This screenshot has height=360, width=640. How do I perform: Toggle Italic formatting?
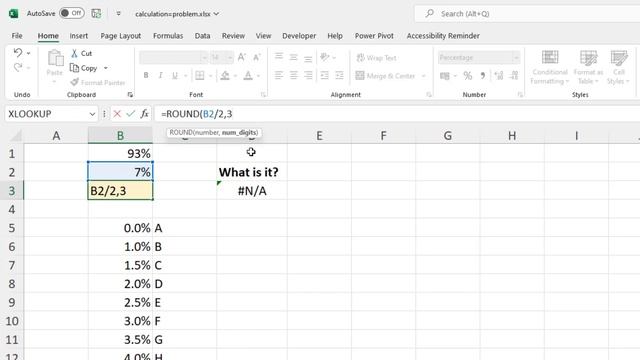click(x=160, y=76)
